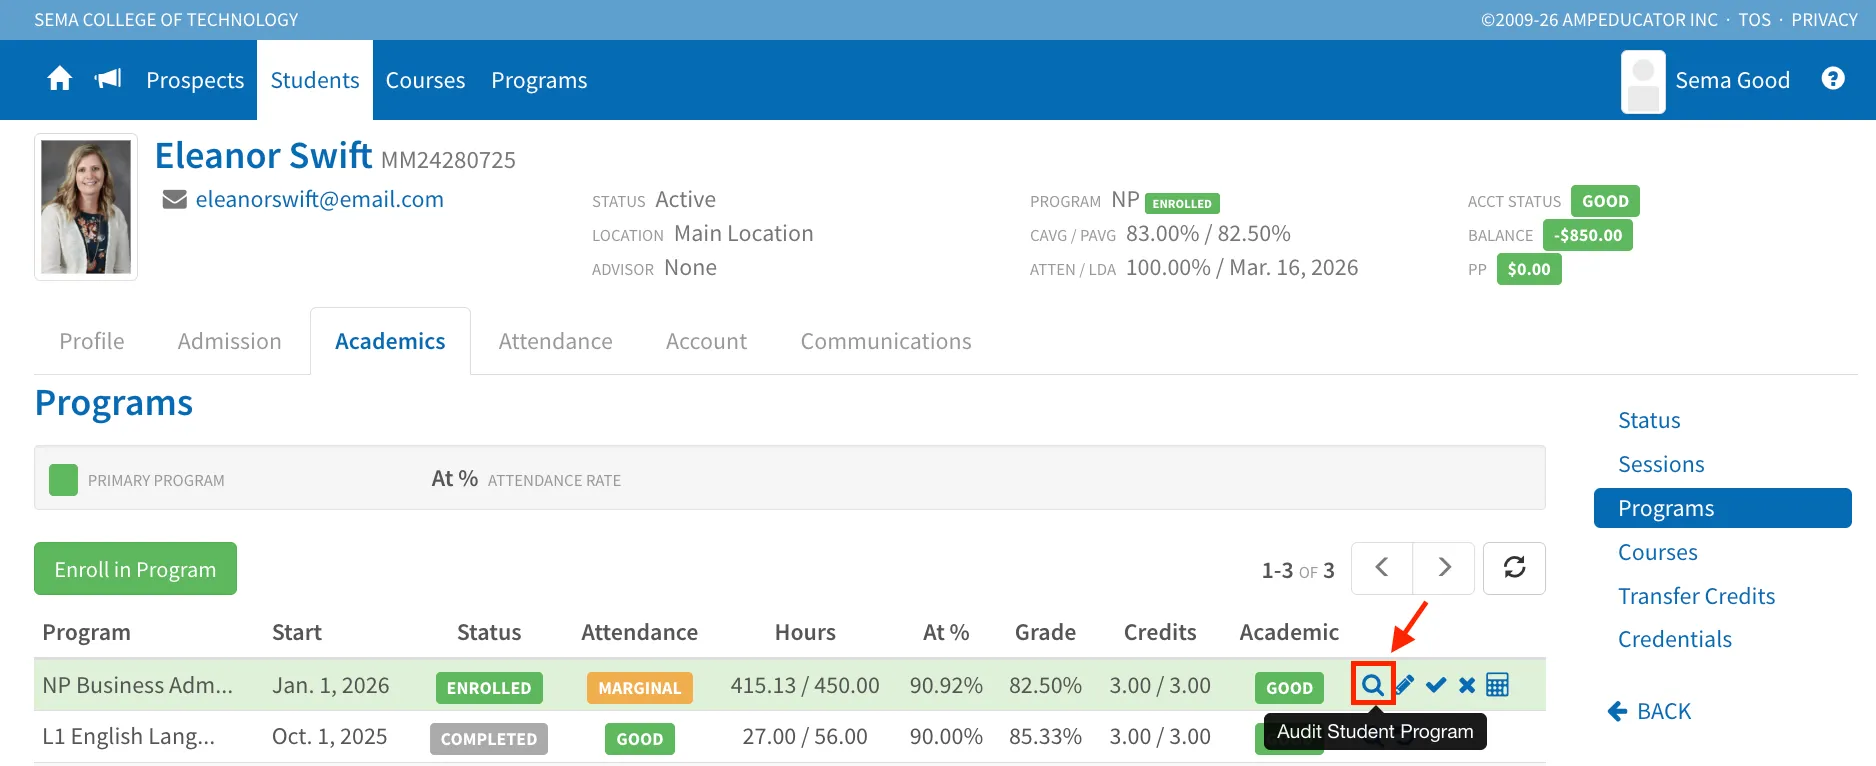Edit the NP Business Adm program pencil
This screenshot has height=766, width=1876.
tap(1405, 685)
